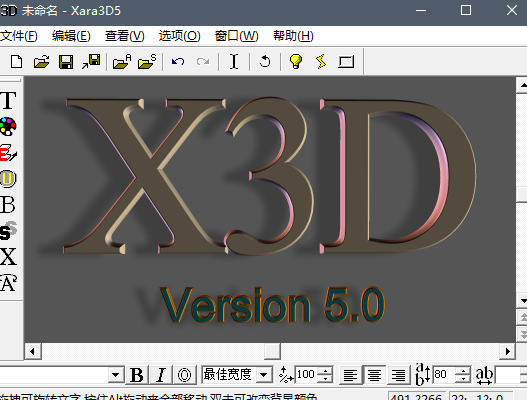Redo the undone action

coord(203,62)
